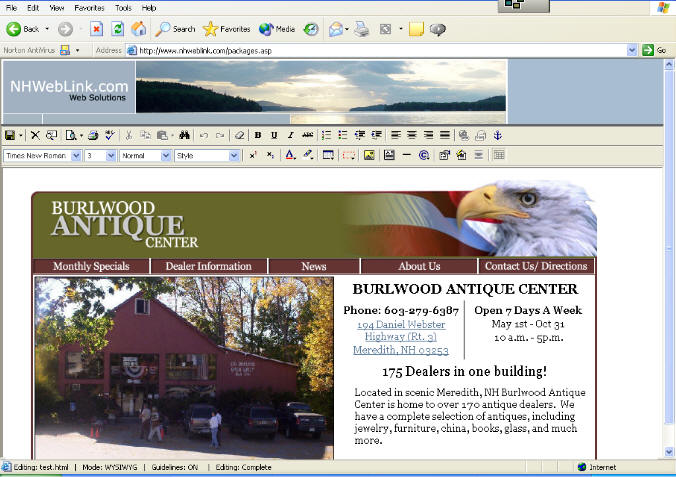
Task: Open the Help menu
Action: pyautogui.click(x=149, y=8)
